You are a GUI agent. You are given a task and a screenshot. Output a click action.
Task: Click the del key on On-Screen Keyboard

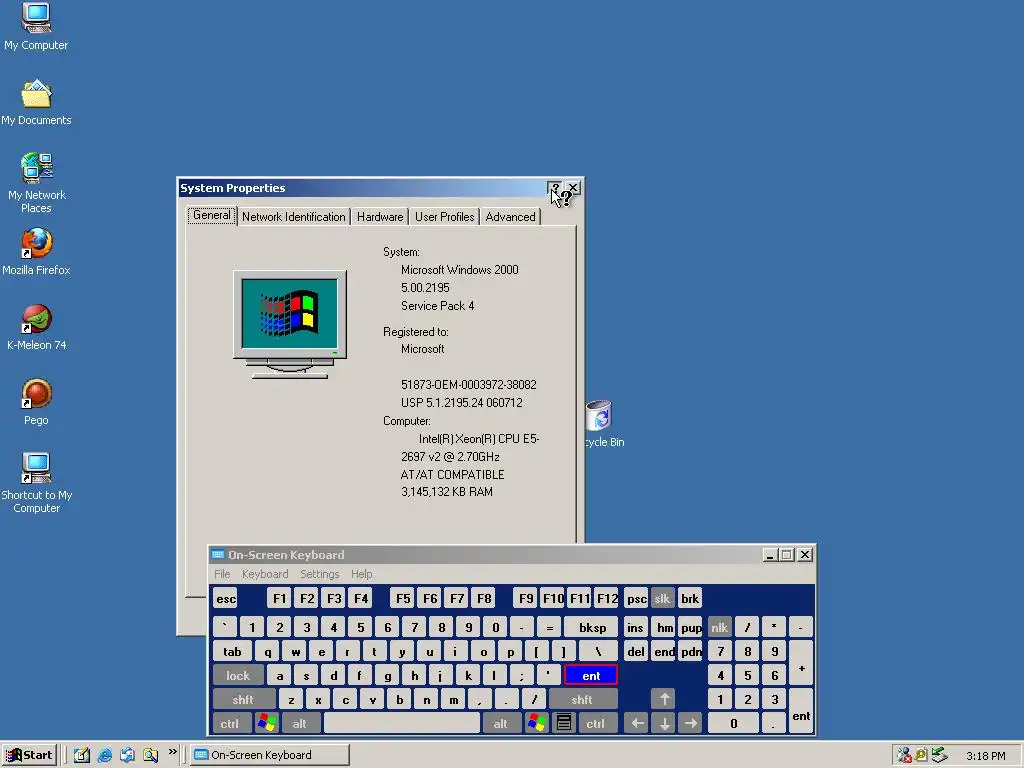[636, 652]
